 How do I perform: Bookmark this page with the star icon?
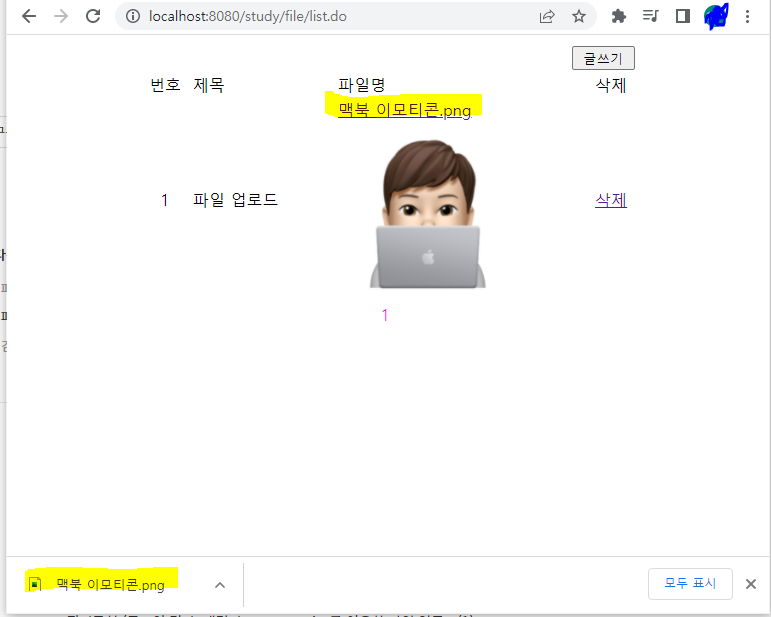pos(579,16)
